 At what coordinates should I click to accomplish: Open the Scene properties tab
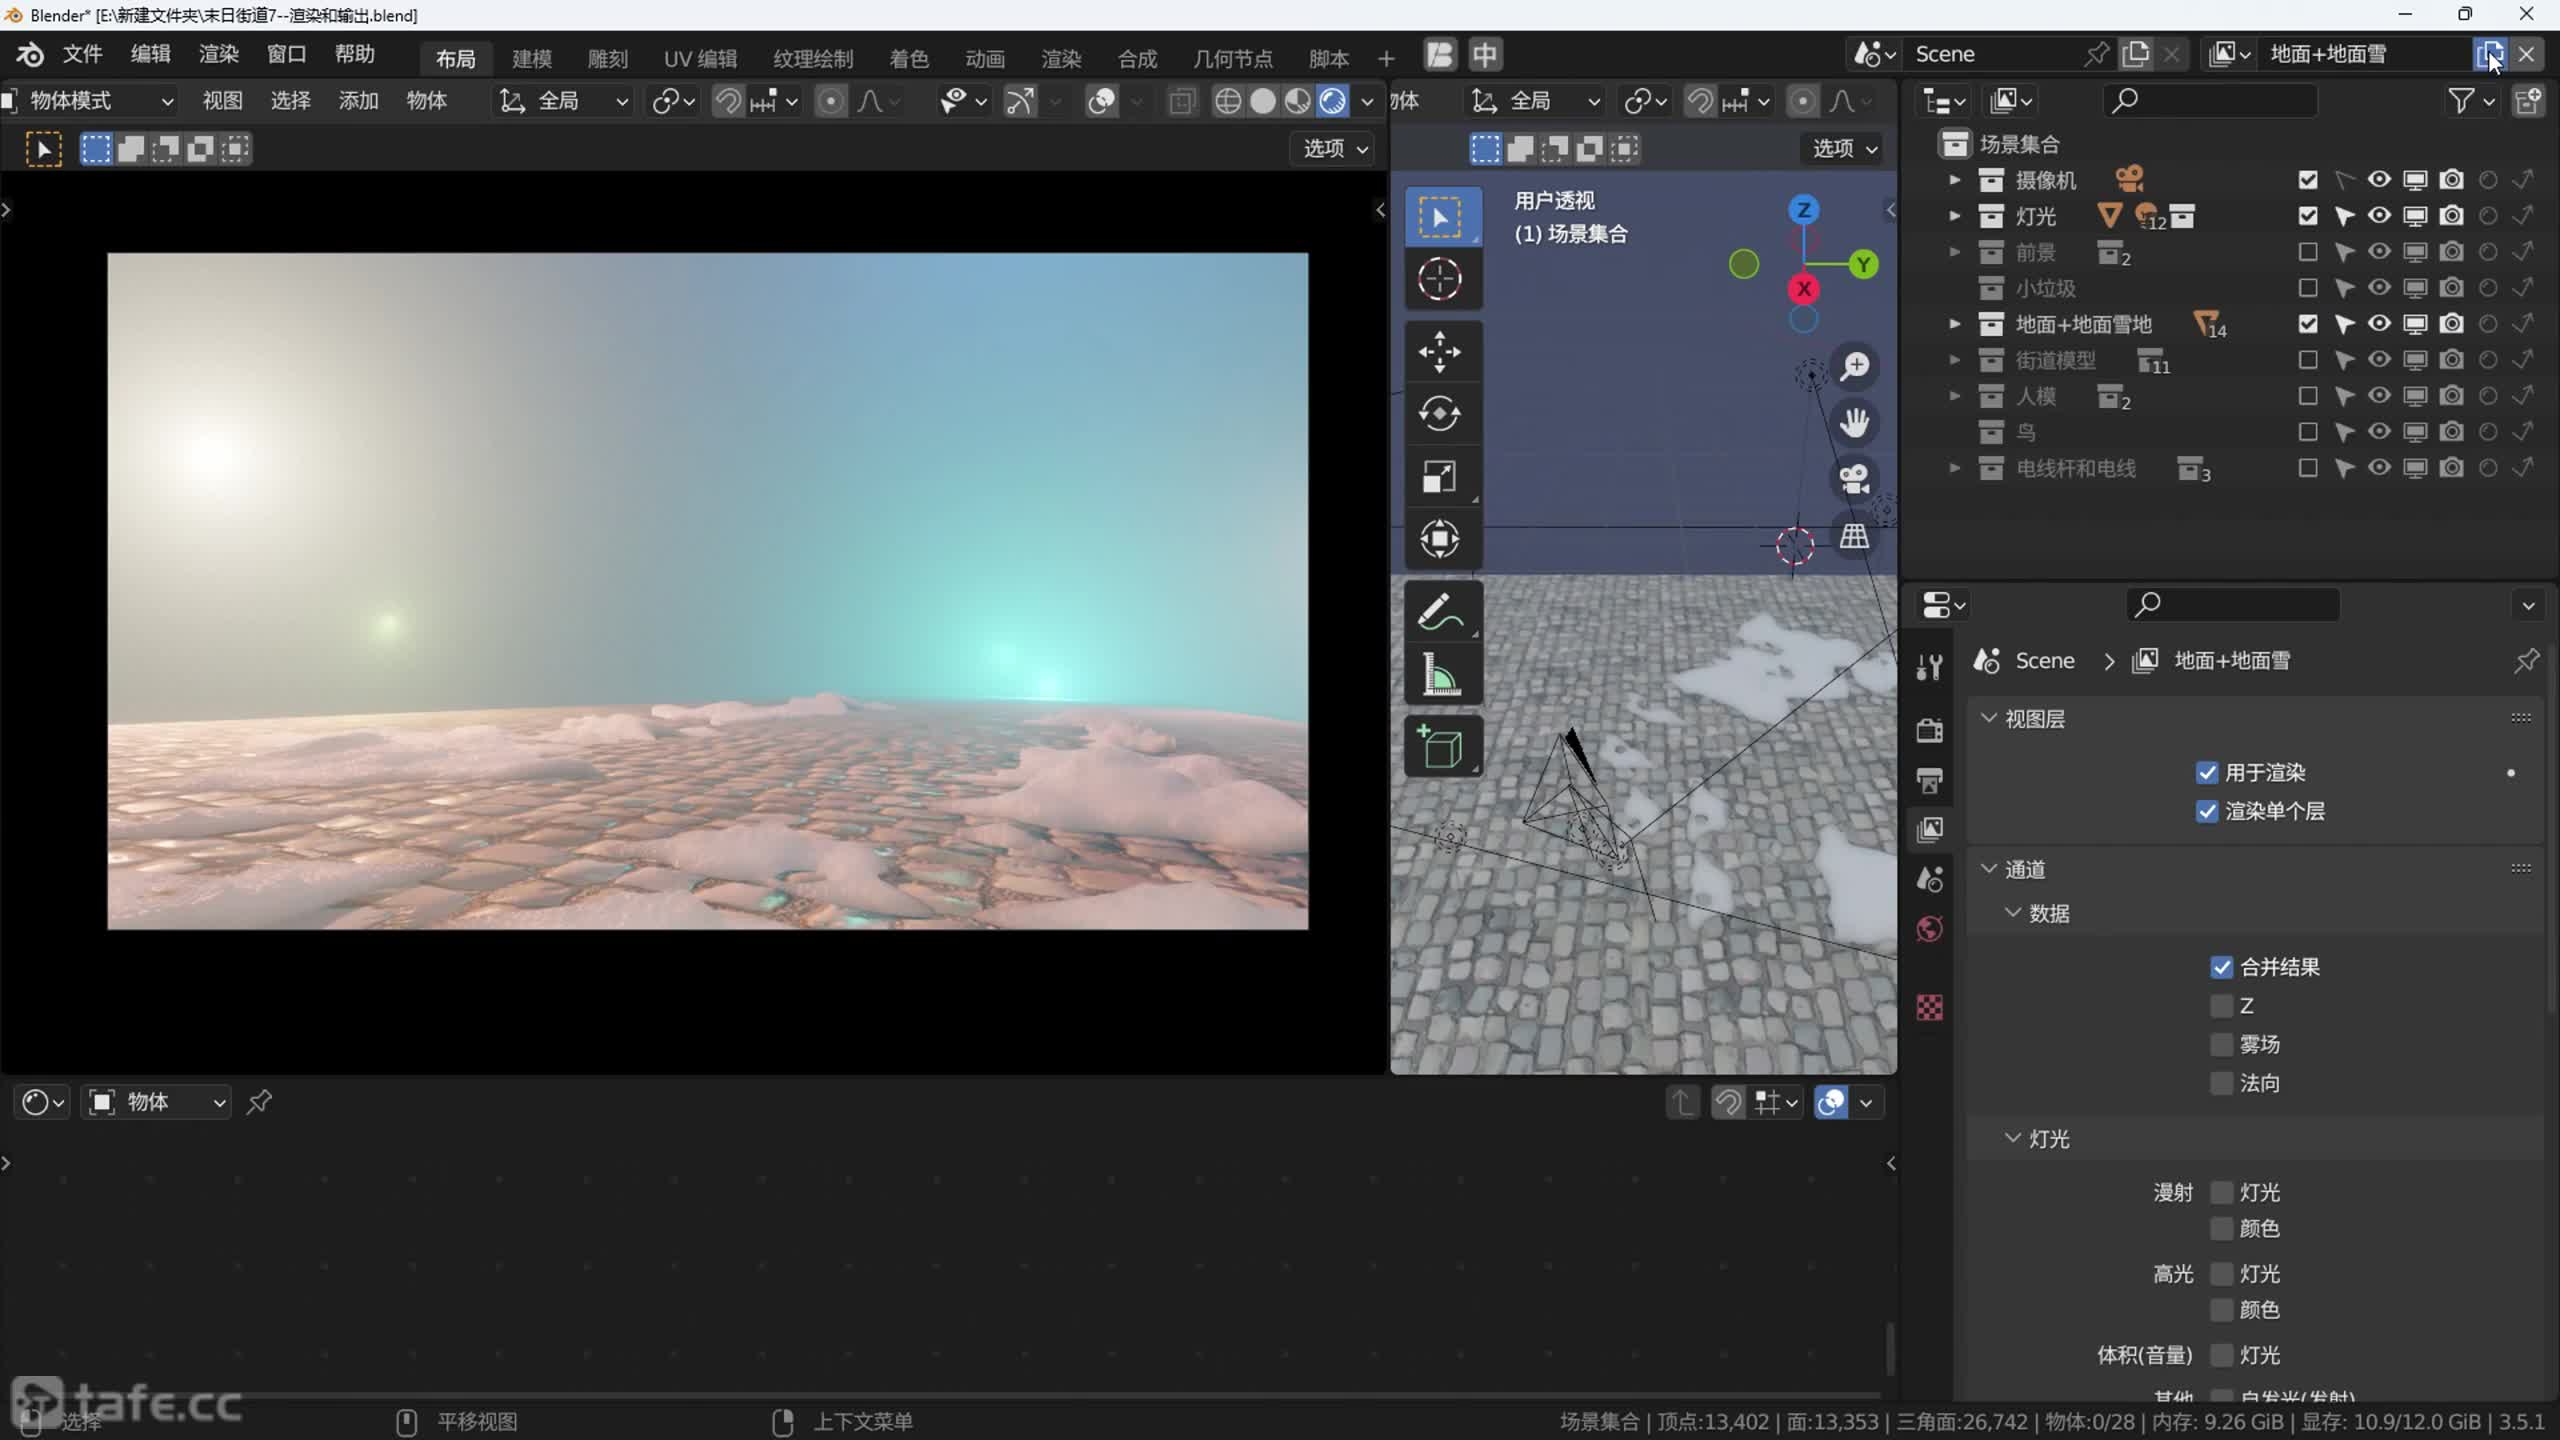coord(1930,879)
